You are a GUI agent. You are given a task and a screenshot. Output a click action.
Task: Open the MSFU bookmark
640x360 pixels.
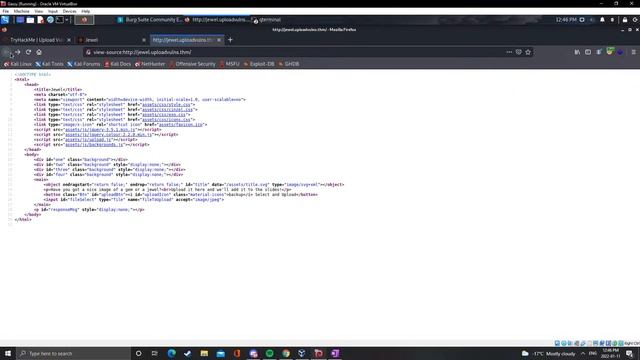(229, 64)
